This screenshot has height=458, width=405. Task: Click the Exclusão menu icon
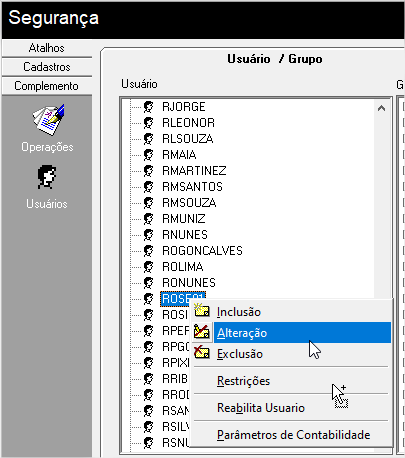tap(202, 352)
